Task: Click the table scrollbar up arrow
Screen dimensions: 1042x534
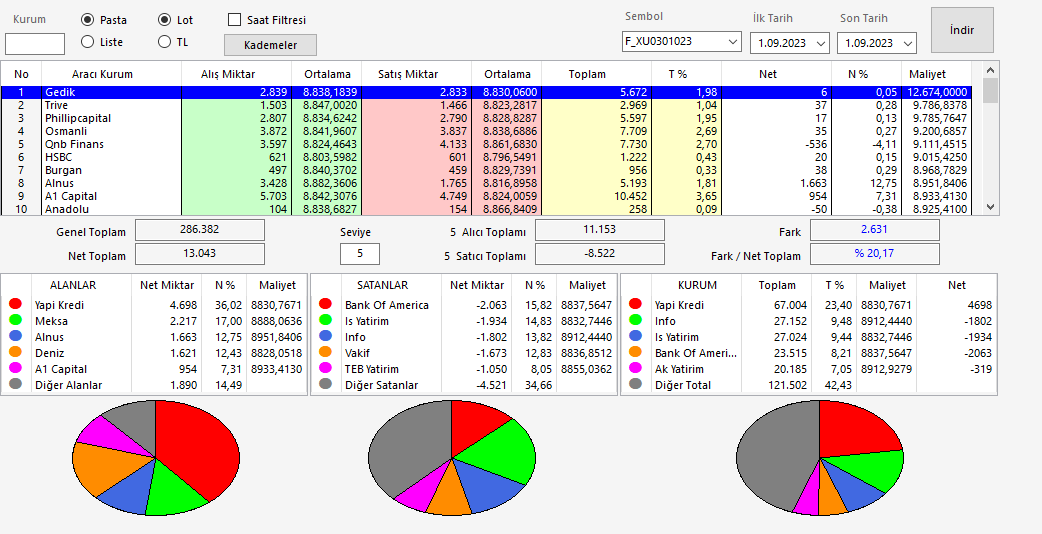Action: 990,70
